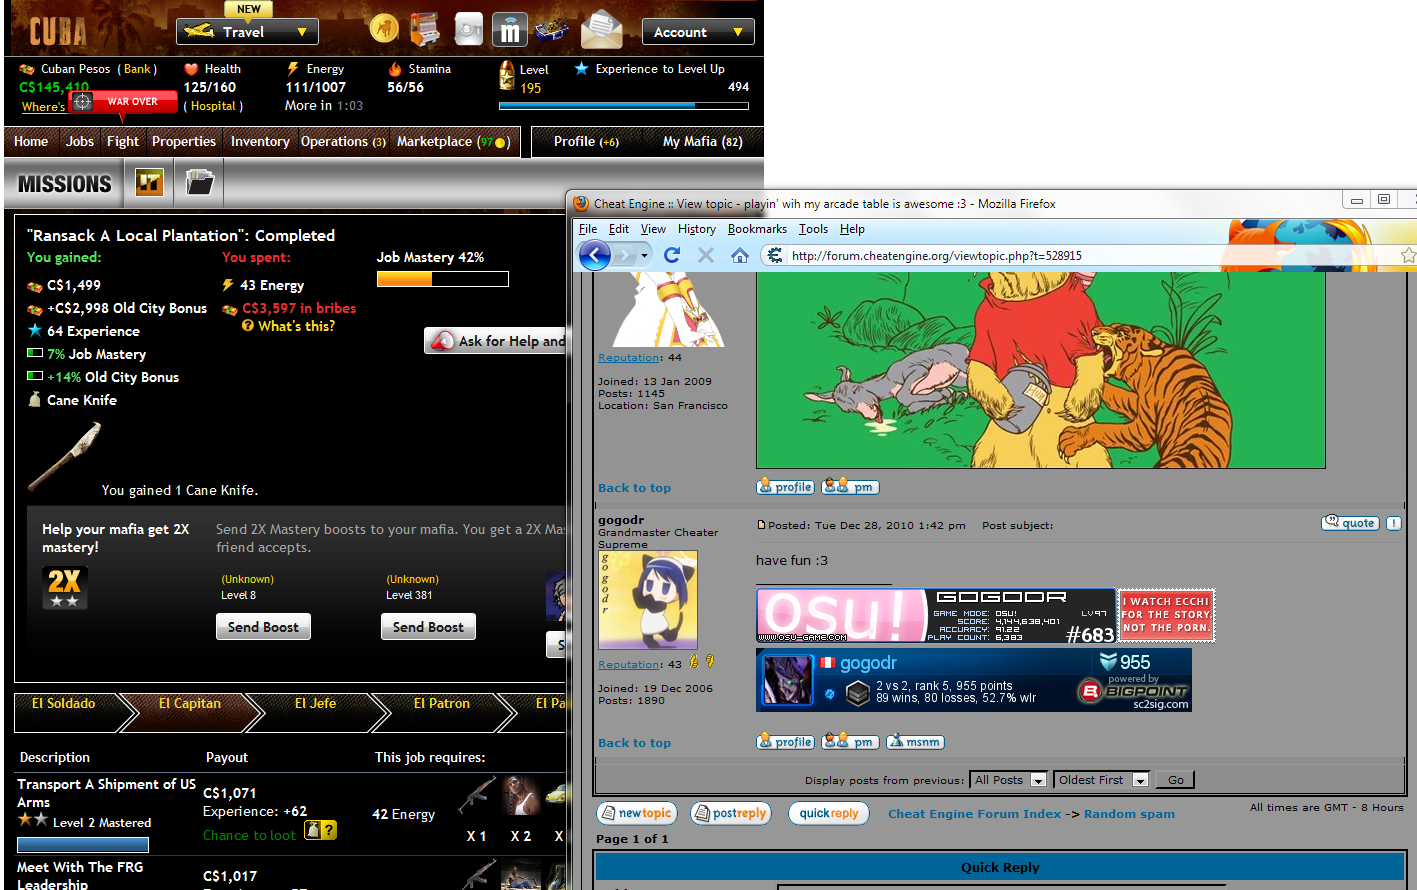Click the 'new topic' forum button
1417x890 pixels.
point(637,814)
